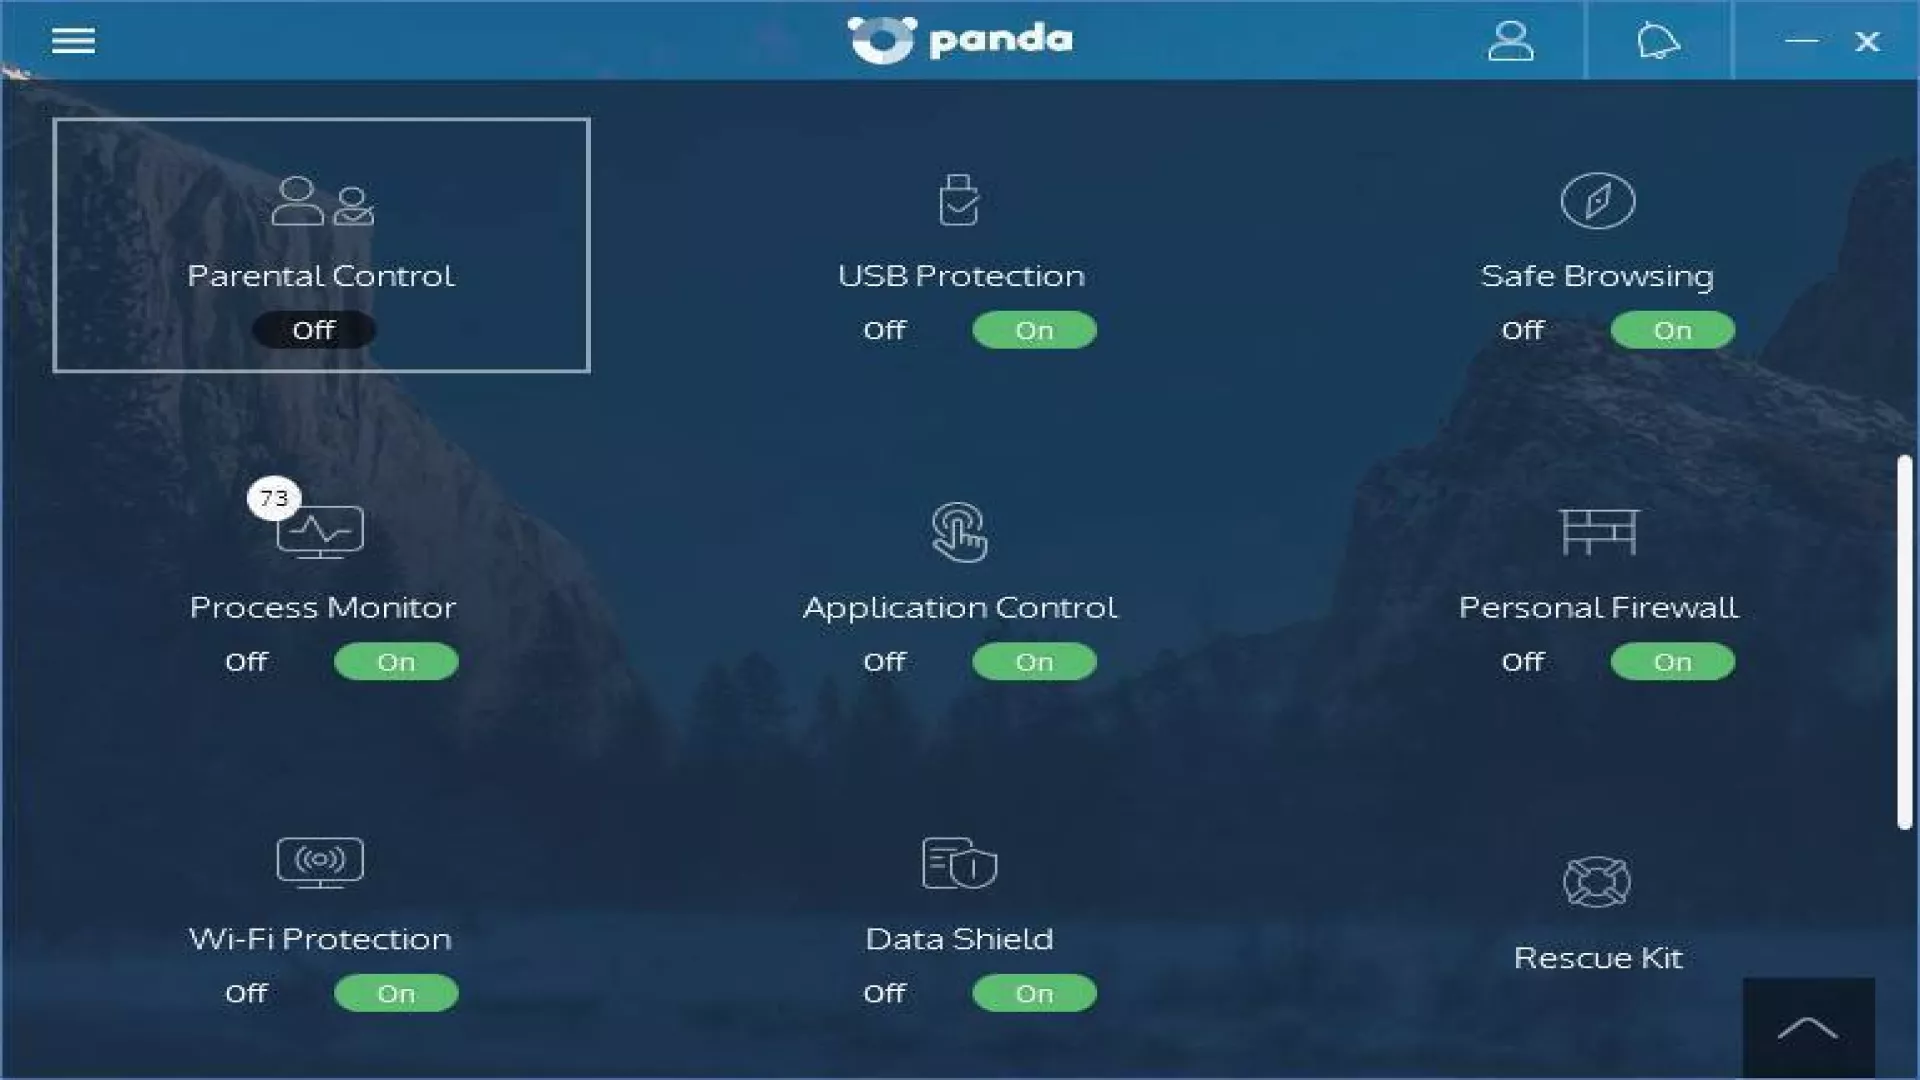This screenshot has height=1080, width=1920.
Task: Disable Safe Browsing On toggle
Action: [x=1671, y=330]
